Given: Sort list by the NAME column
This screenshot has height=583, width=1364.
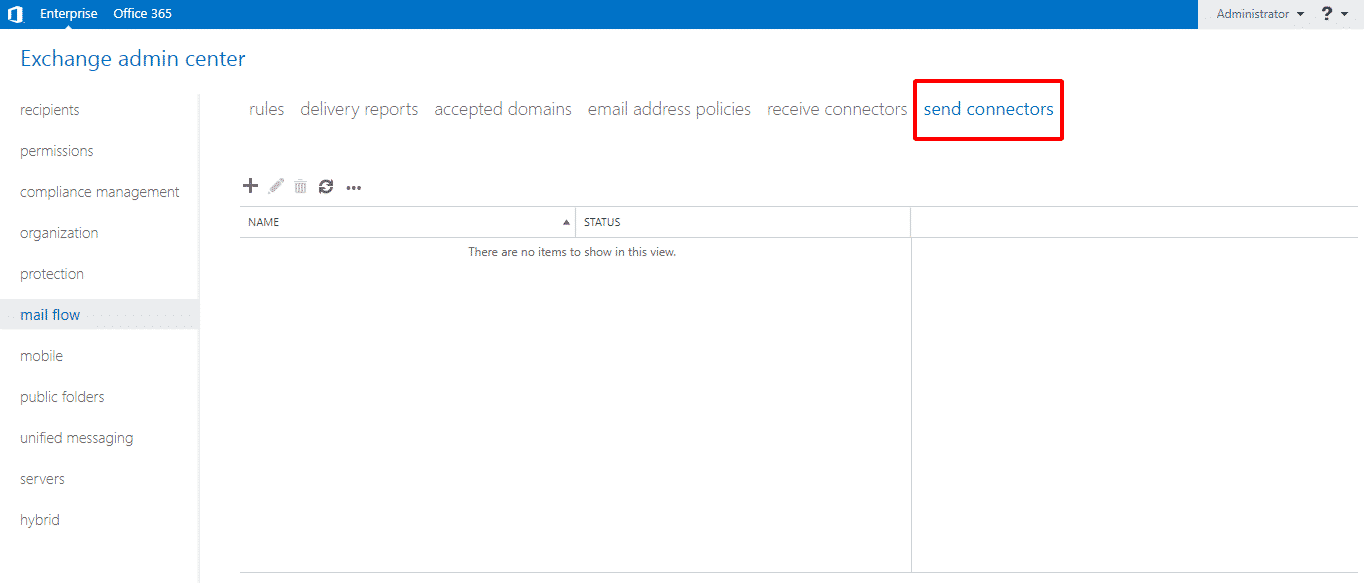Looking at the screenshot, I should 264,221.
